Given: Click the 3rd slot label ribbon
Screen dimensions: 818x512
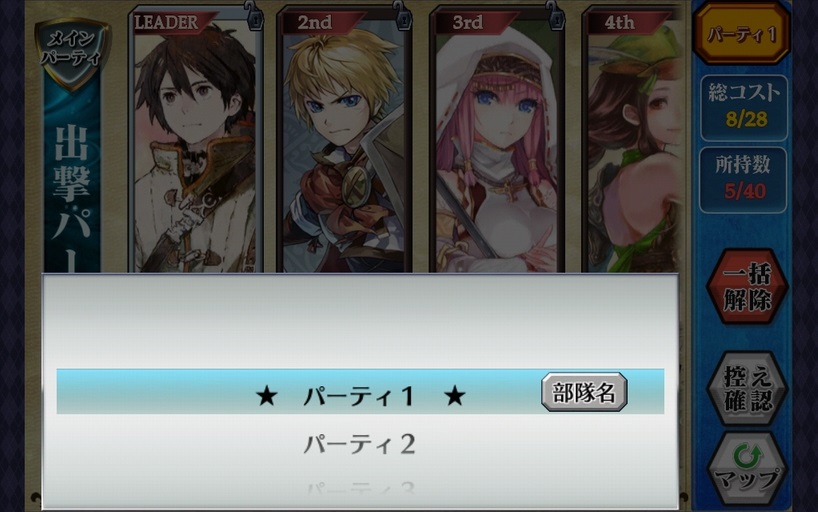Looking at the screenshot, I should pos(473,23).
